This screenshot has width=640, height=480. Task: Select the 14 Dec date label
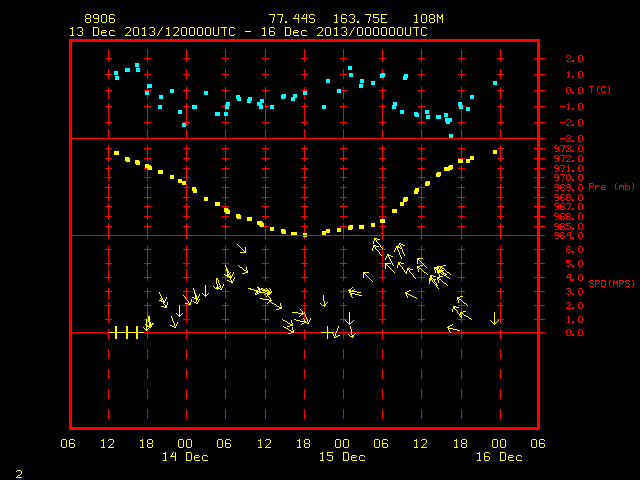click(x=185, y=457)
